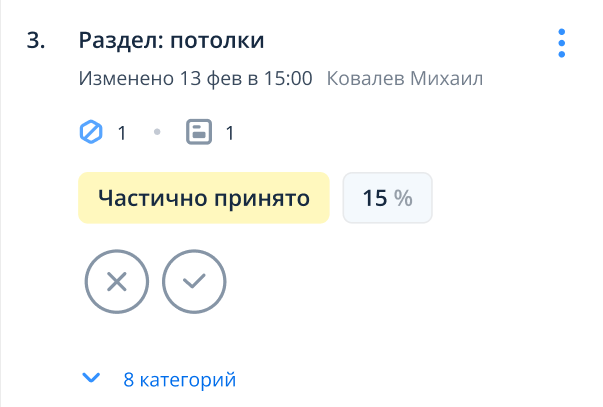Click the percent sign in the progress box

pos(403,198)
